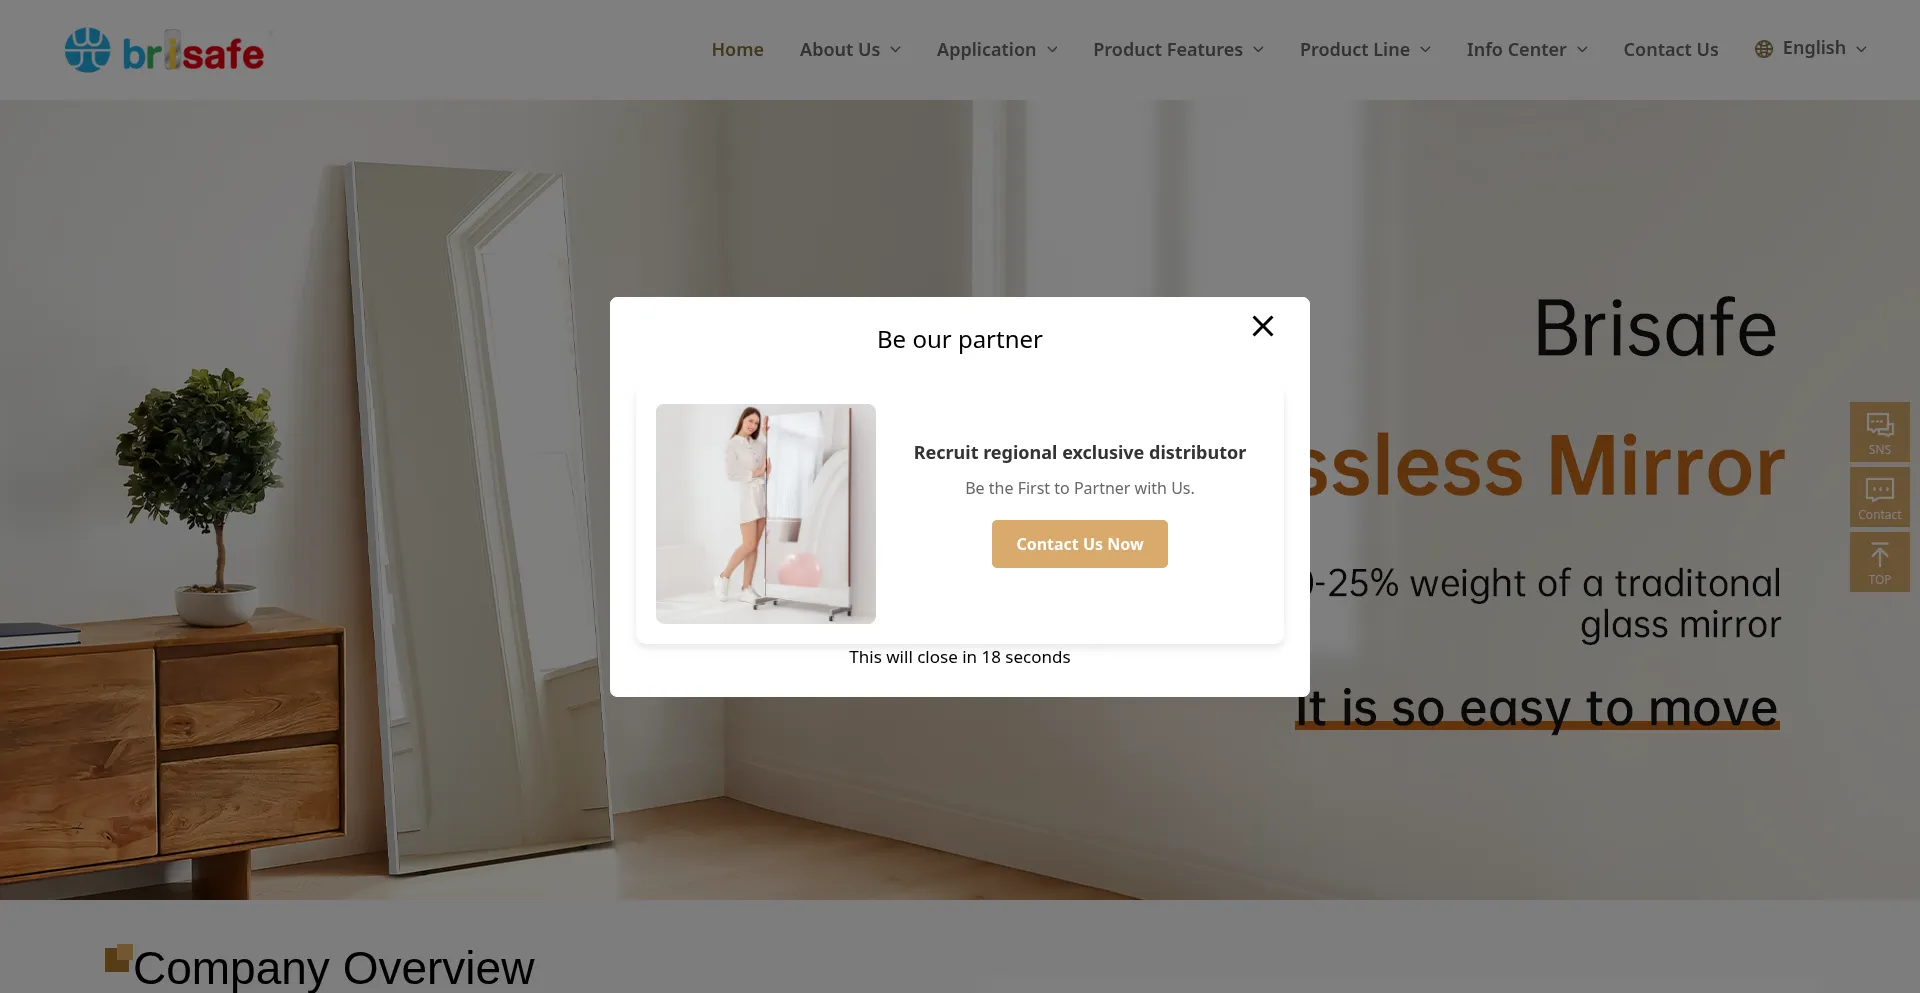Expand the Application dropdown arrow
Viewport: 1920px width, 993px height.
coord(1052,50)
